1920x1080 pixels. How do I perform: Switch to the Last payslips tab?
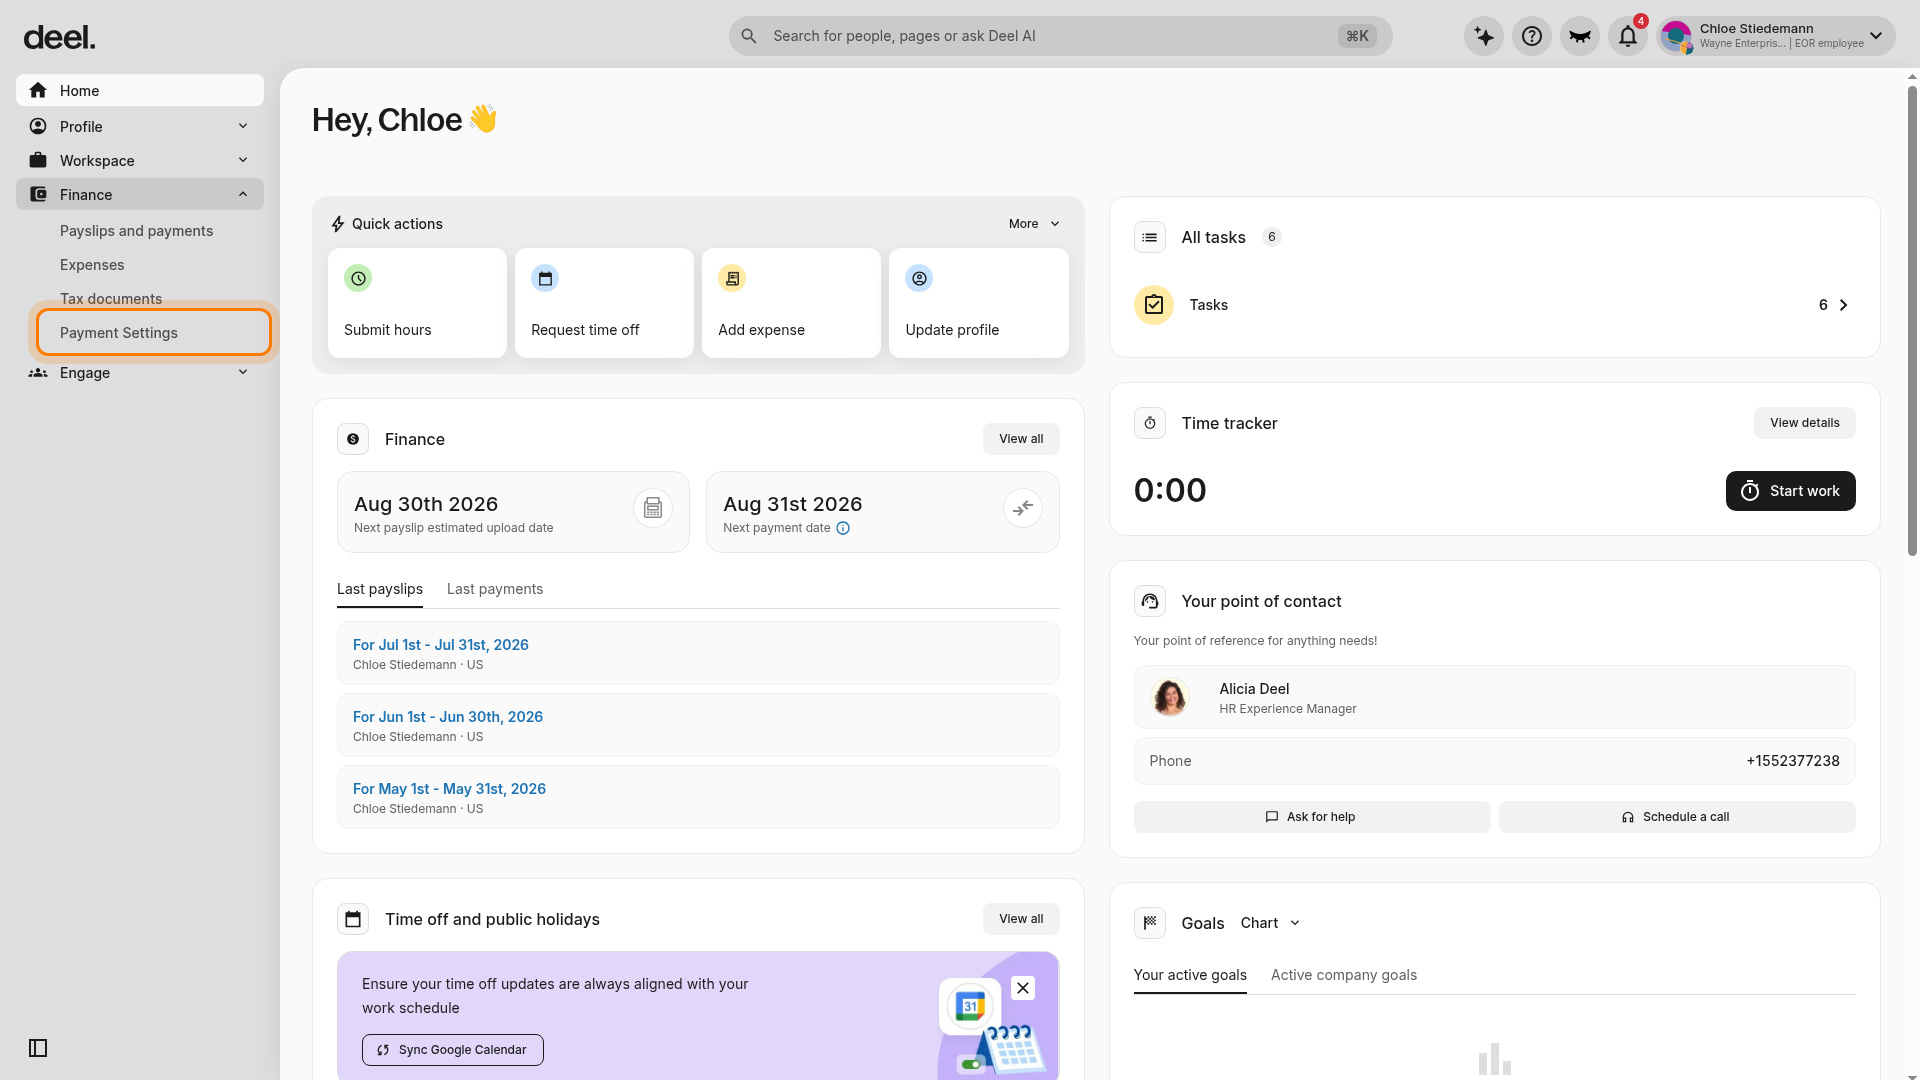tap(380, 589)
